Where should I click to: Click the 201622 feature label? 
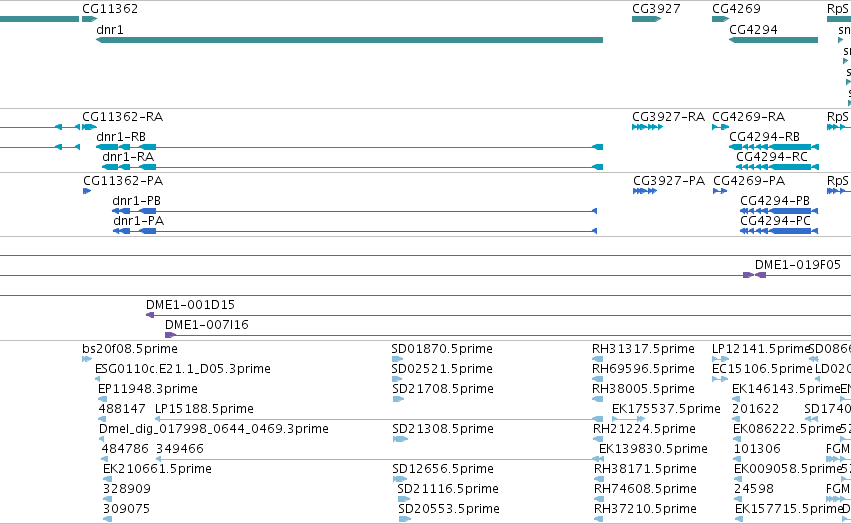click(x=755, y=409)
